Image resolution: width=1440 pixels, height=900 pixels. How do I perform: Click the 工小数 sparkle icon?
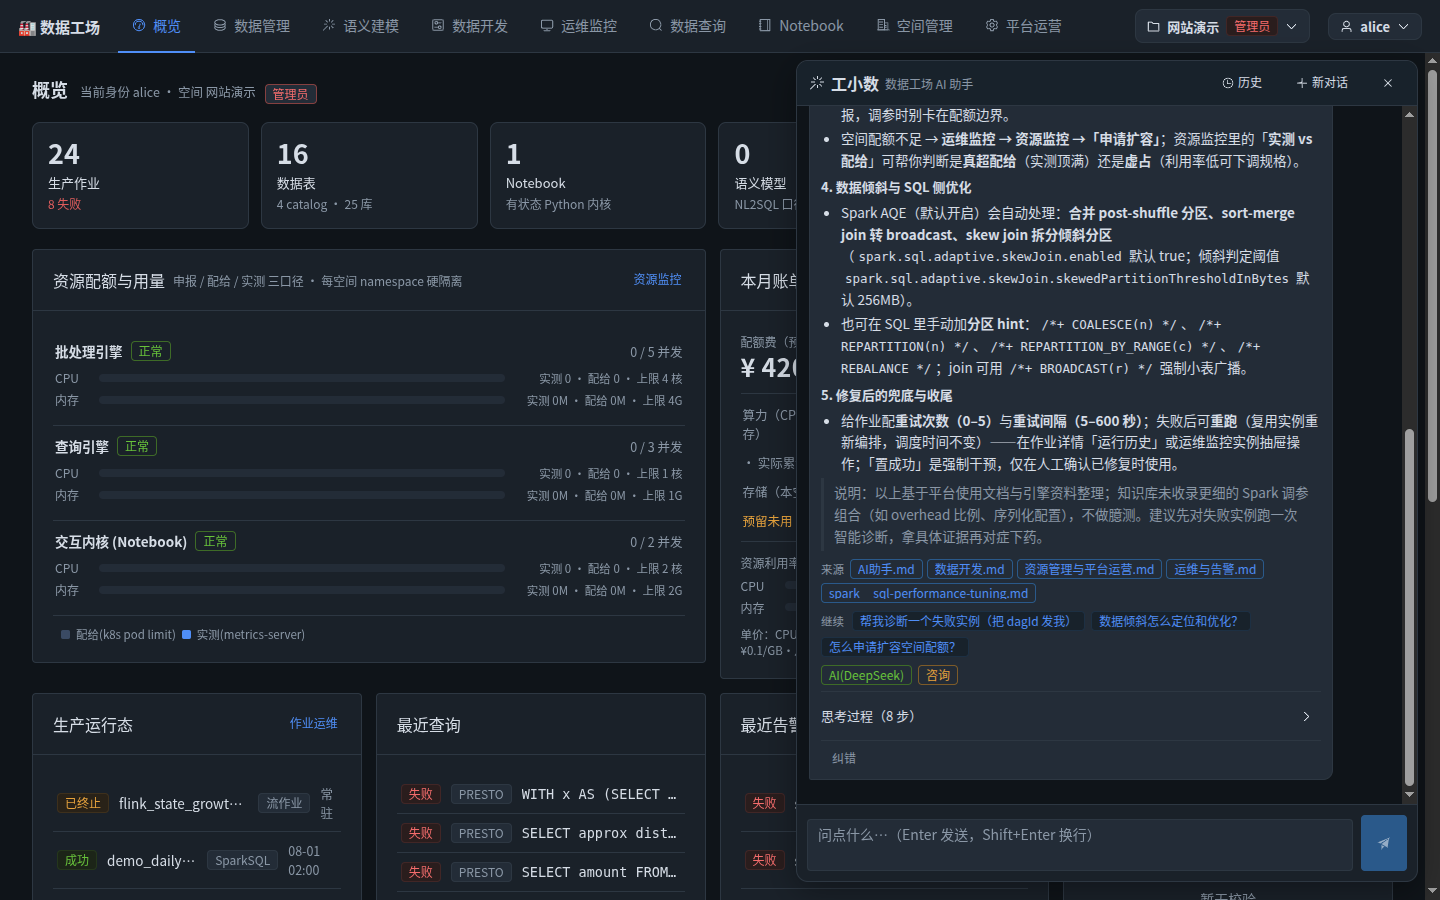pos(817,83)
